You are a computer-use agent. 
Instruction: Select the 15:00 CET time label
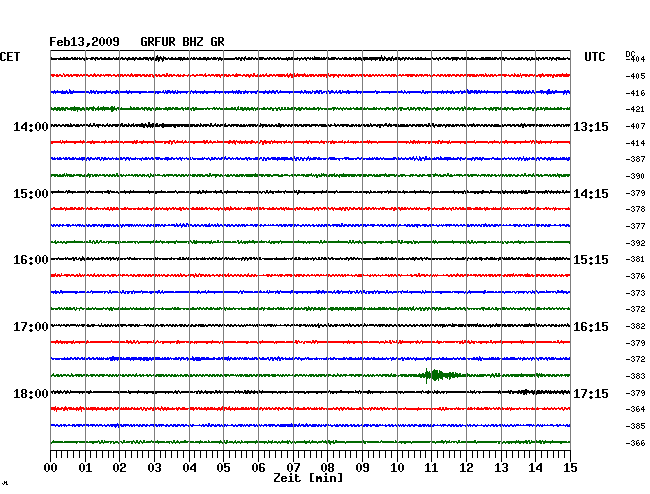[31, 194]
